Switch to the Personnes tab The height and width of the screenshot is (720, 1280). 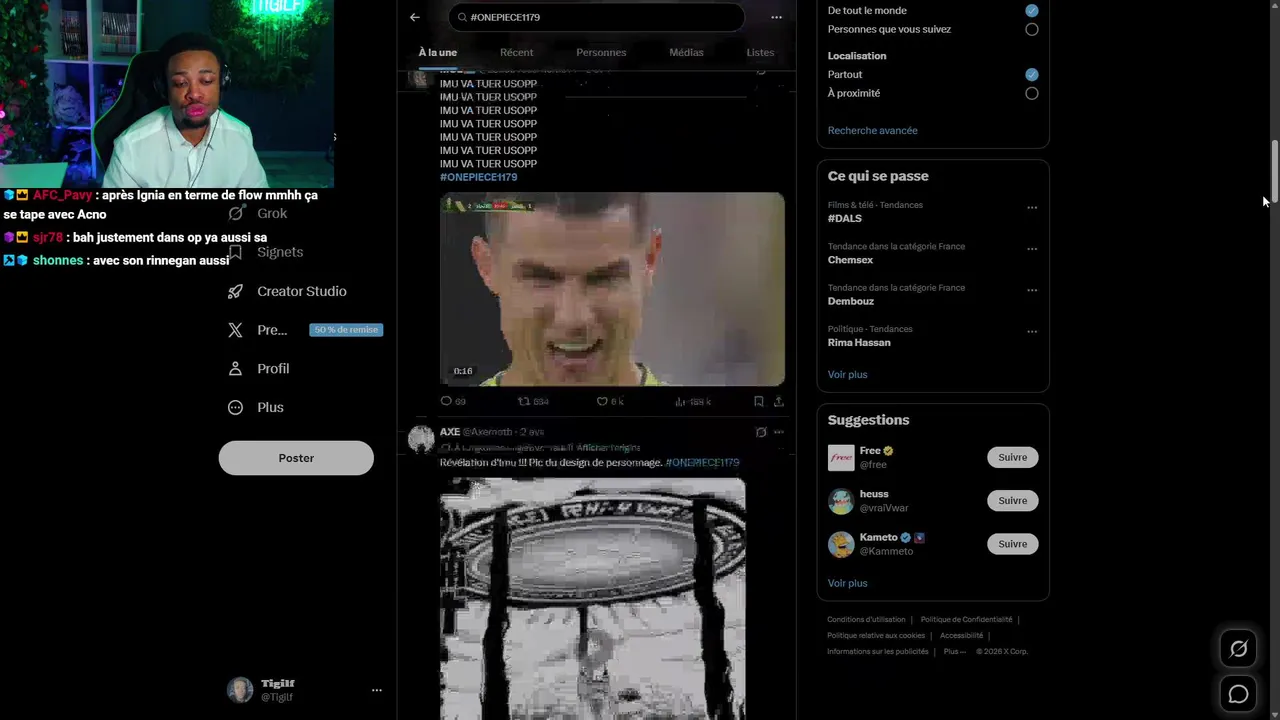[601, 52]
